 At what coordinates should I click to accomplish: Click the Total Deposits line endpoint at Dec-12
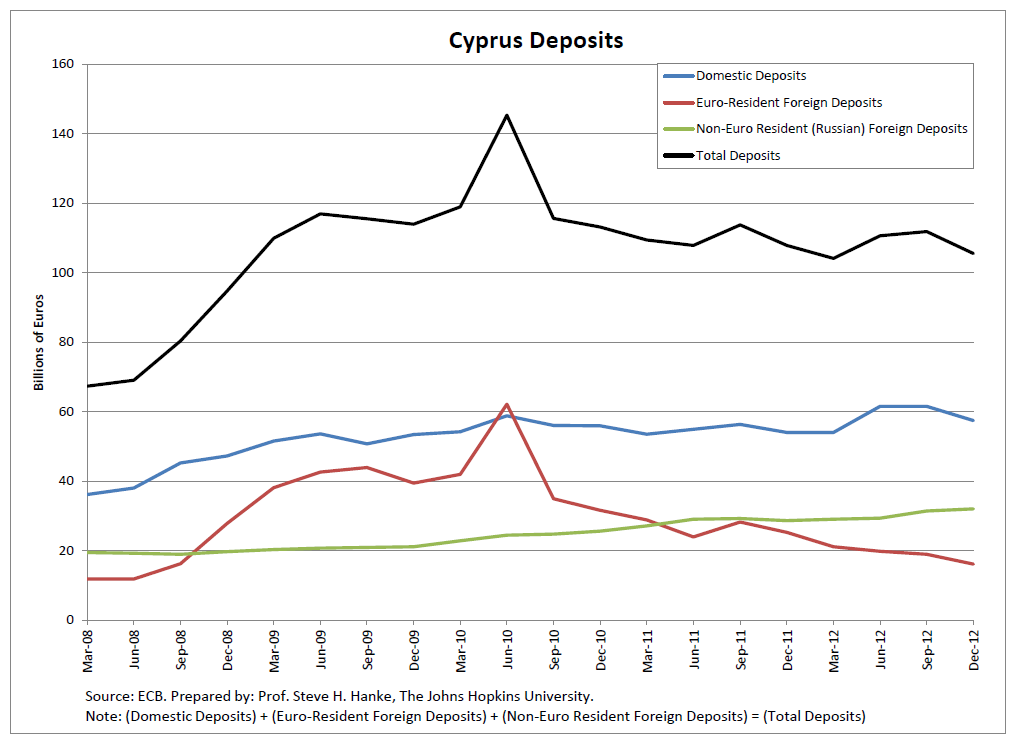(x=974, y=253)
